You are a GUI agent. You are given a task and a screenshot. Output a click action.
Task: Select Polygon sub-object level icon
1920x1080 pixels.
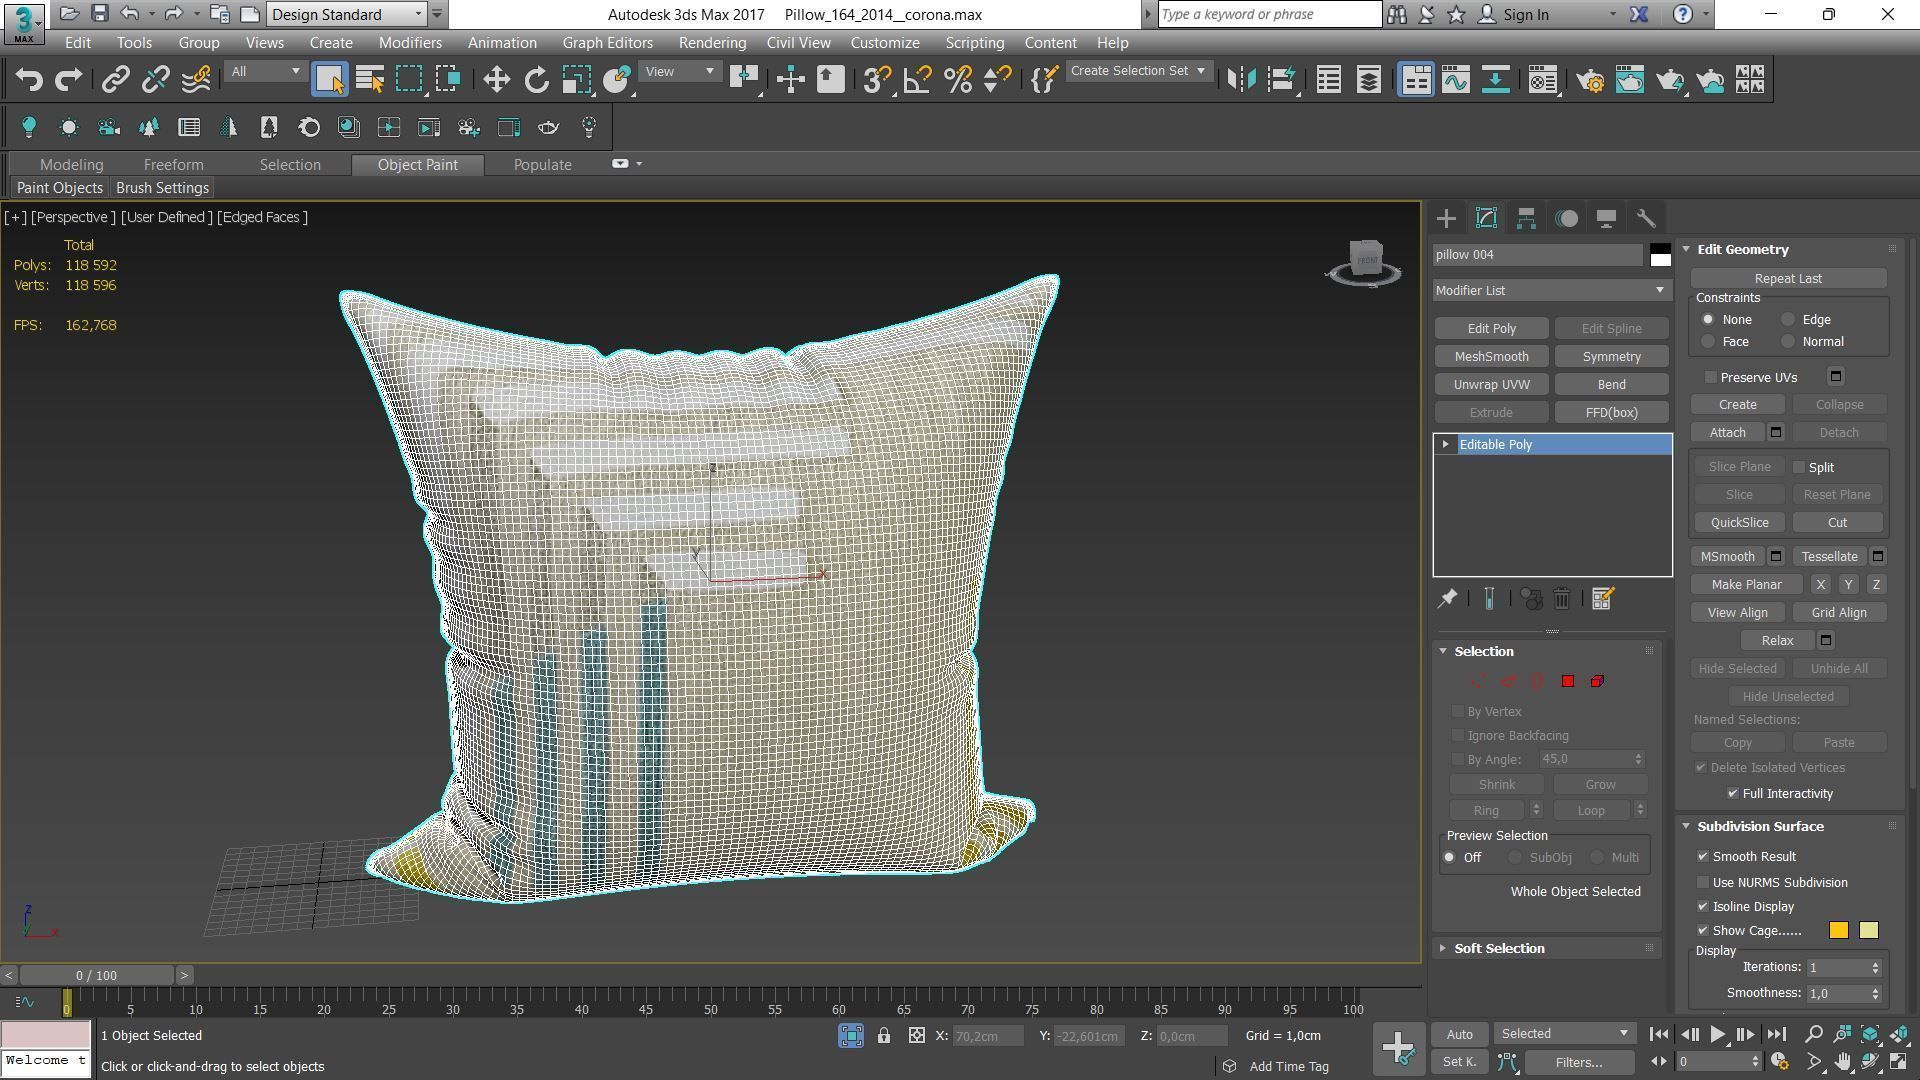[x=1567, y=681]
